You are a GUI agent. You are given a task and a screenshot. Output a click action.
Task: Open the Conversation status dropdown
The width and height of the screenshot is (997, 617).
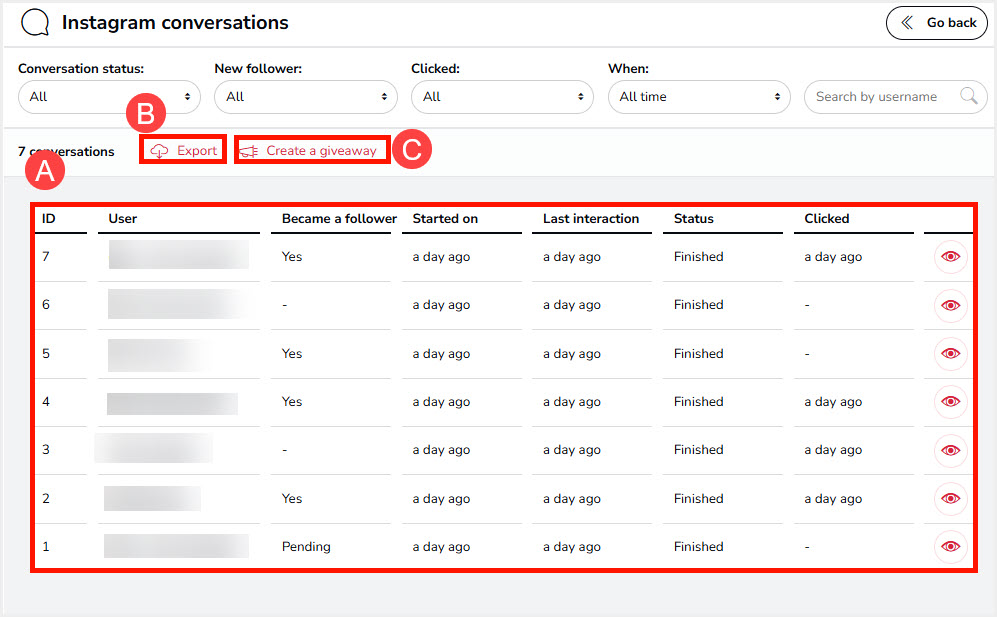(109, 97)
